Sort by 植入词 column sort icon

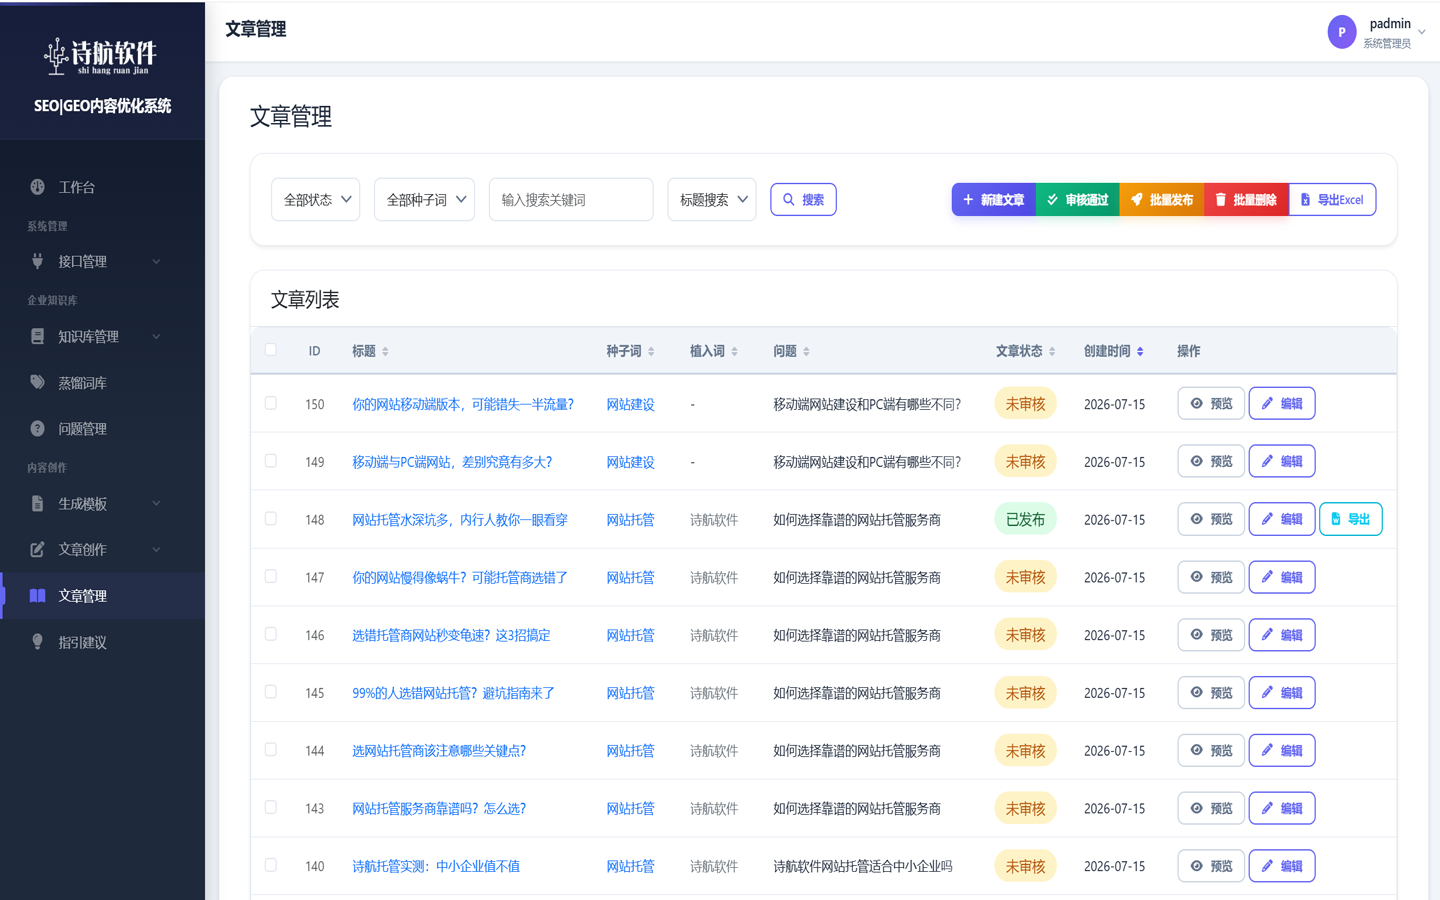pos(734,352)
